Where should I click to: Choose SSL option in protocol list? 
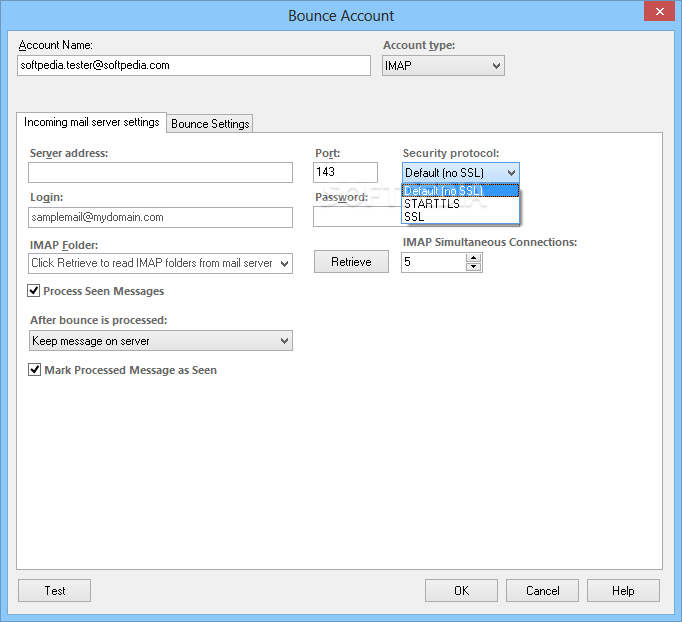pos(460,217)
